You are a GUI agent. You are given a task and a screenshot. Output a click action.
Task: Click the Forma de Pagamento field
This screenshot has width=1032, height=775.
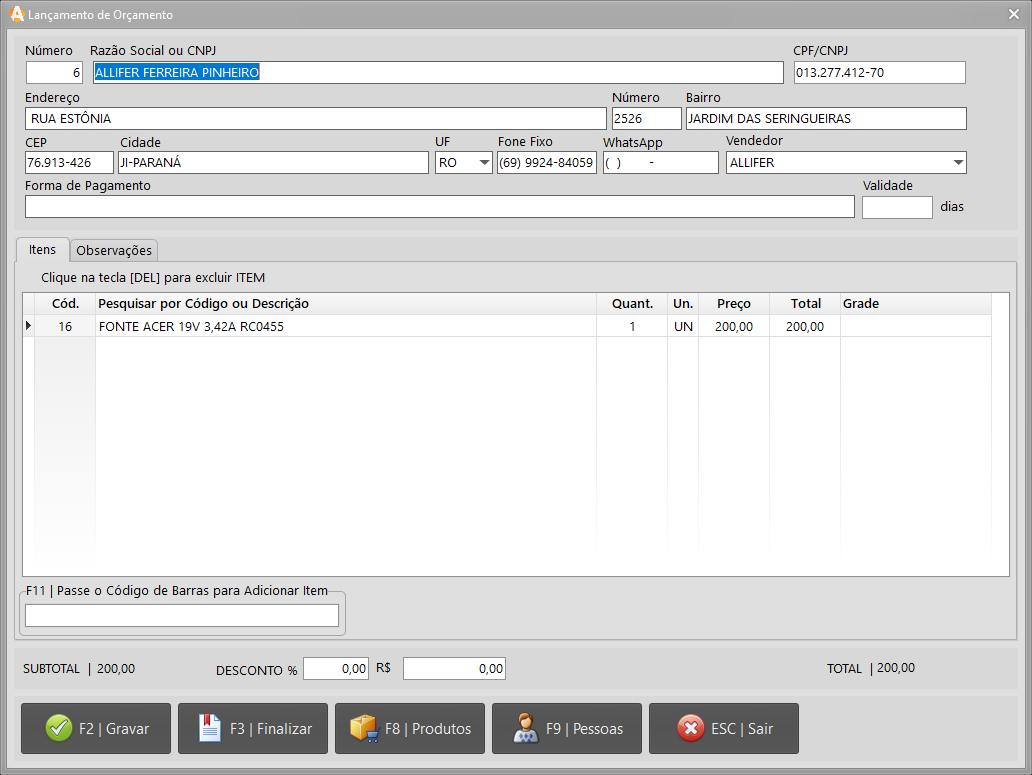click(x=439, y=207)
